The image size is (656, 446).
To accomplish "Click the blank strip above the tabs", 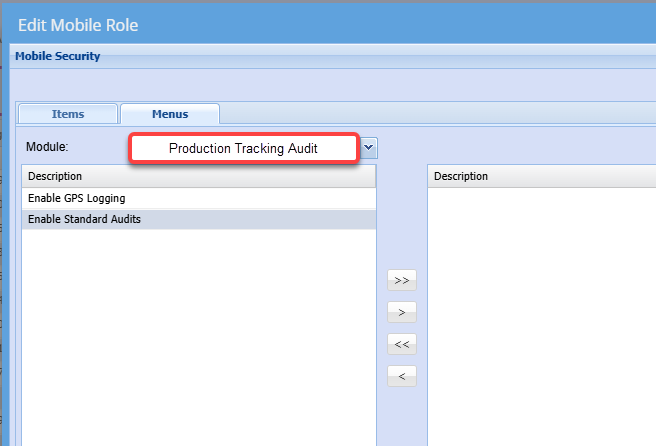I will [330, 84].
